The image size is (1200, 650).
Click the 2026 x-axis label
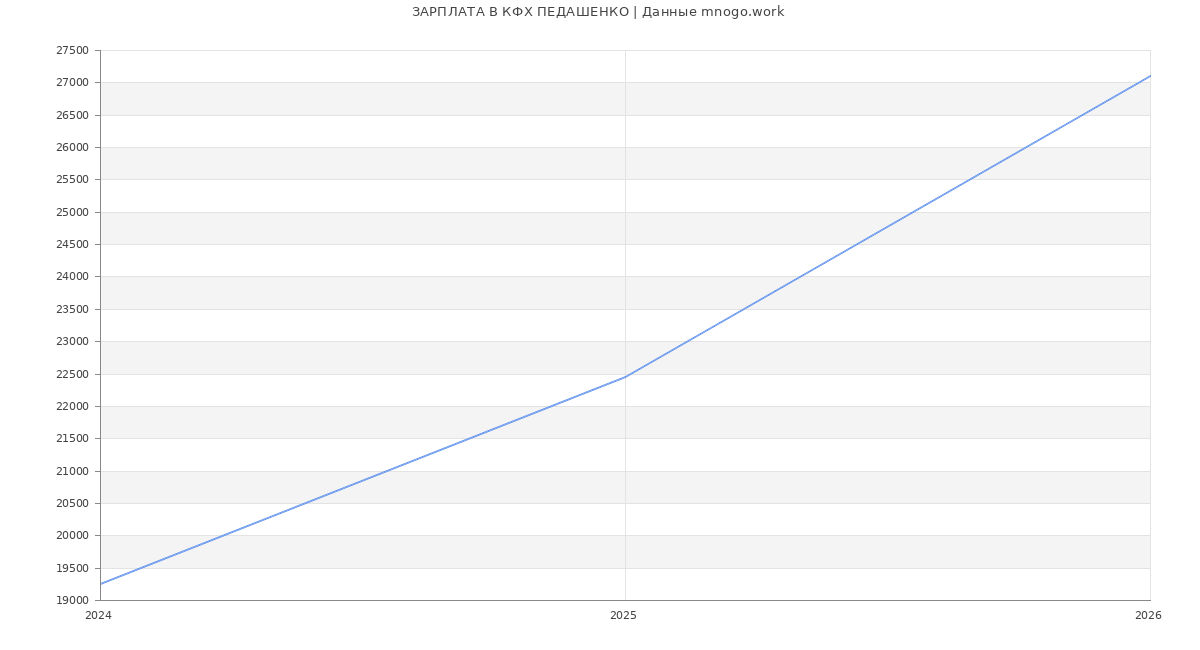[1148, 616]
